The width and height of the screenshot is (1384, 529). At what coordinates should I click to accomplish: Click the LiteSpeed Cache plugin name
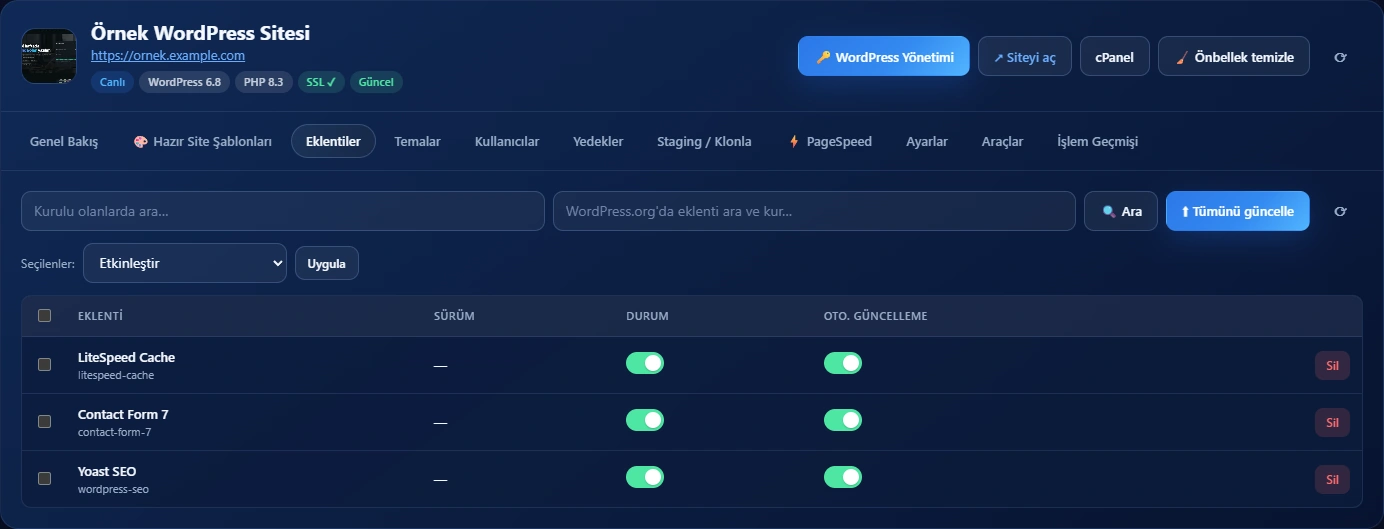pos(126,357)
